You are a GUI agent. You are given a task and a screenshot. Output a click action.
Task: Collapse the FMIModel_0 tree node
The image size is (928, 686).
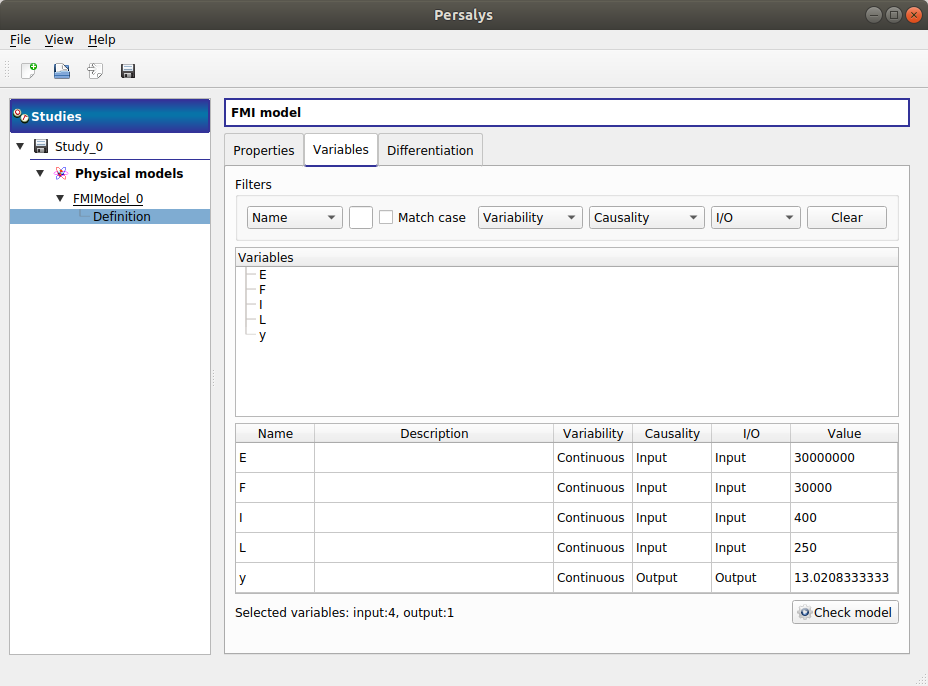(x=60, y=198)
